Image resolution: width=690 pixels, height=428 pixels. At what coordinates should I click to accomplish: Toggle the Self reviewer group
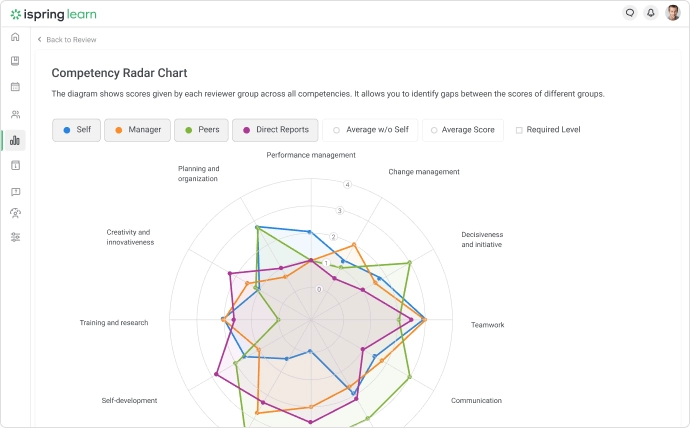[x=77, y=130]
